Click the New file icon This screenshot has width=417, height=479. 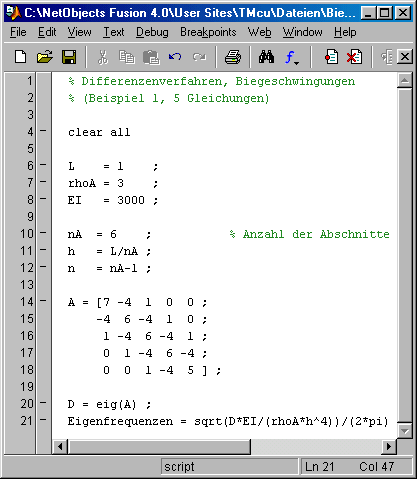(21, 57)
